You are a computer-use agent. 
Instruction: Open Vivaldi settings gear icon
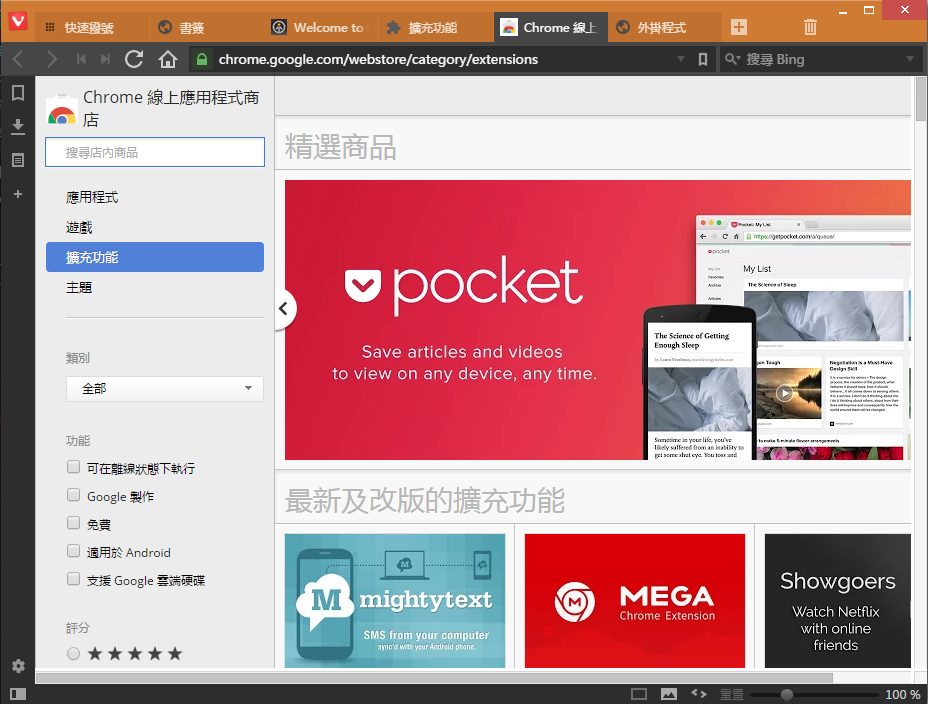[18, 666]
